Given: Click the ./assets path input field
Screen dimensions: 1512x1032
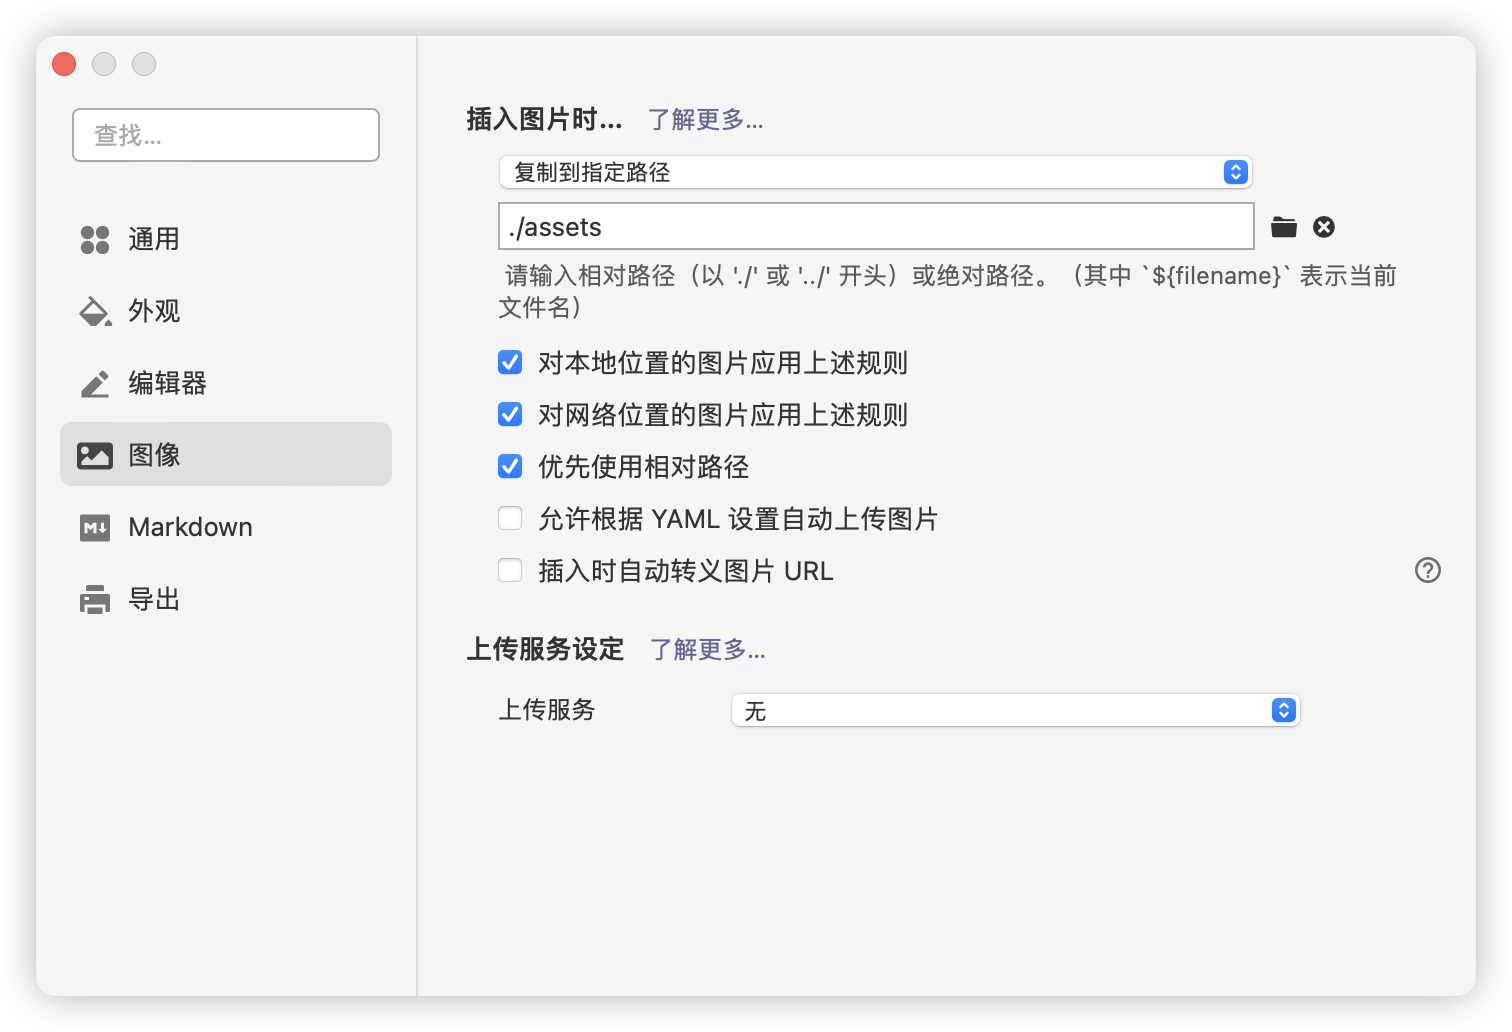Looking at the screenshot, I should (875, 227).
